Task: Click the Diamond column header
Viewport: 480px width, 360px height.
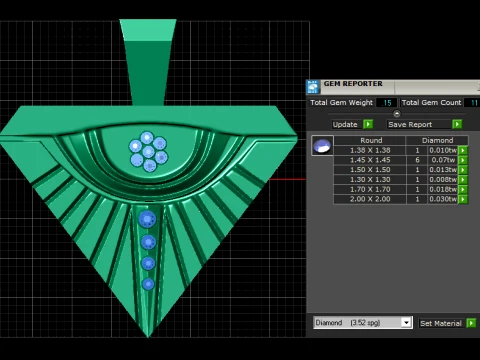Action: [437, 140]
